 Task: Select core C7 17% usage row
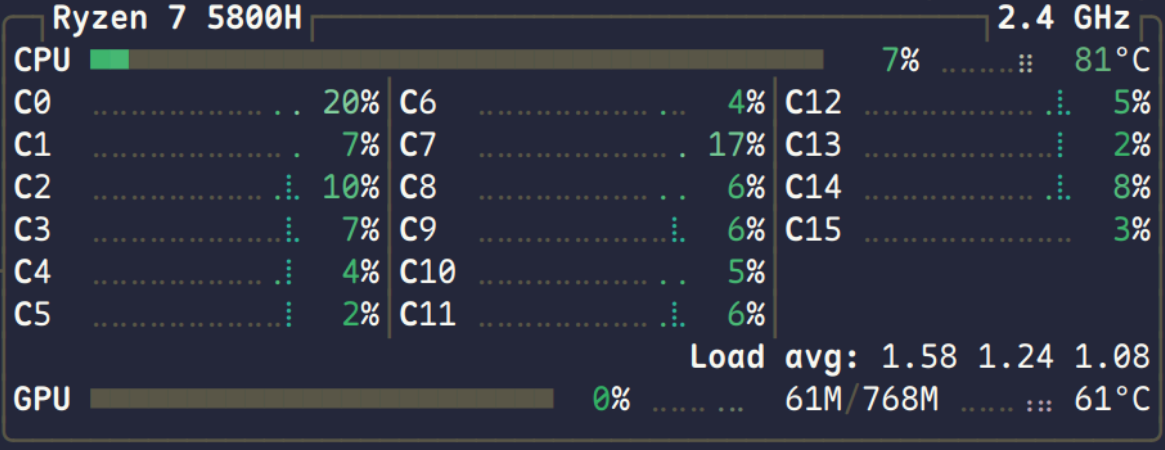pos(582,145)
